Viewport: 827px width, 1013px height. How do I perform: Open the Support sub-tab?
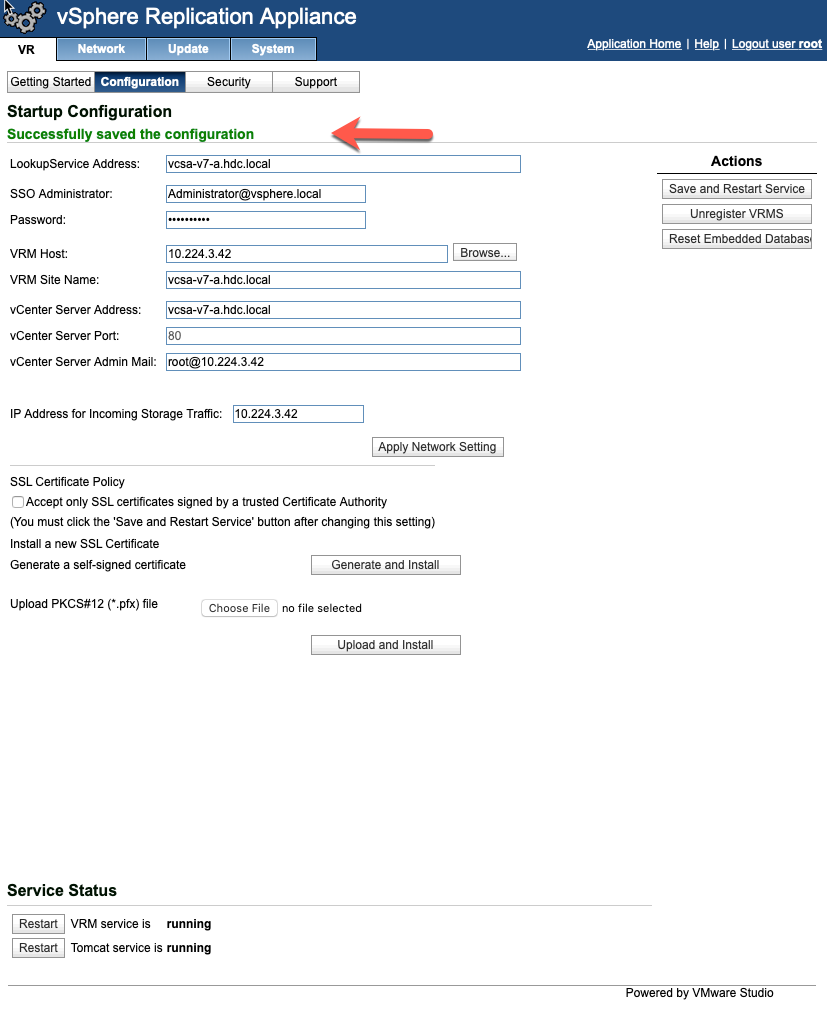click(316, 82)
